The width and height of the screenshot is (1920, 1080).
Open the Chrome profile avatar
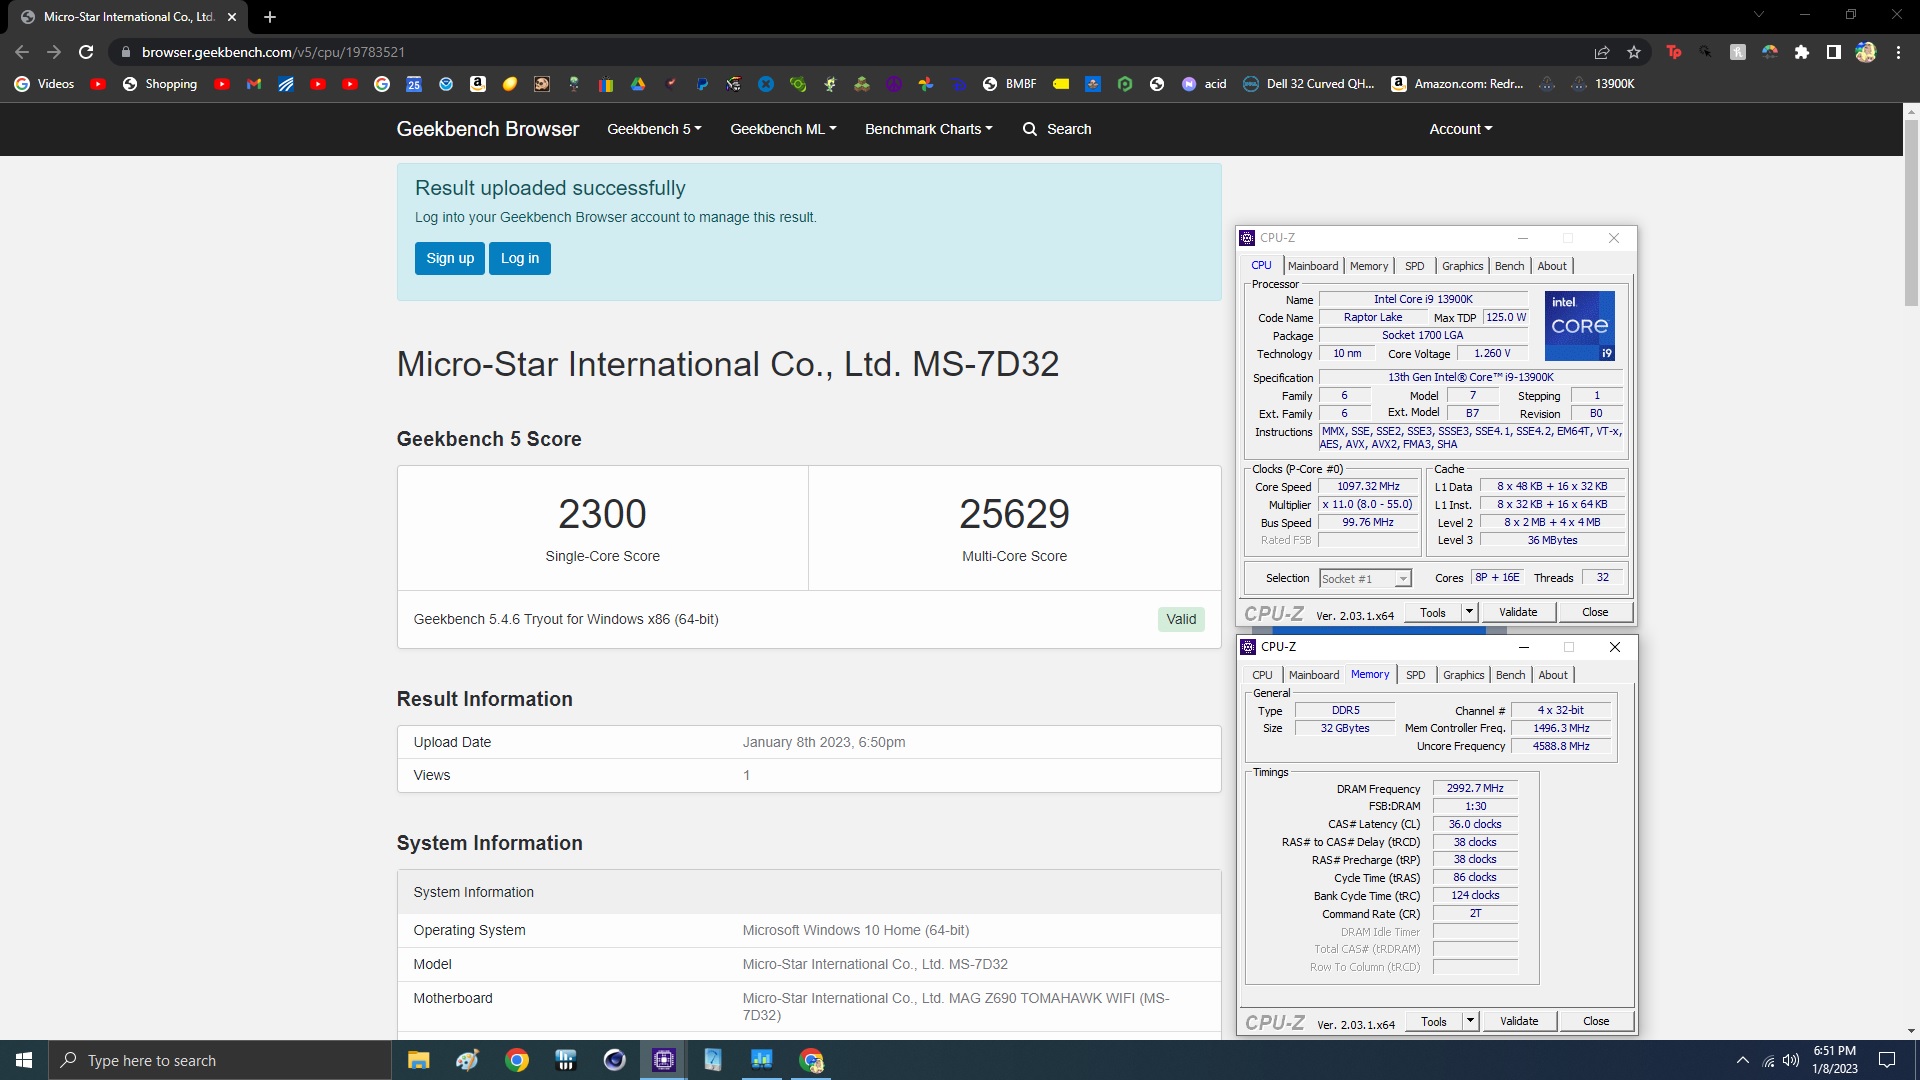tap(1866, 52)
